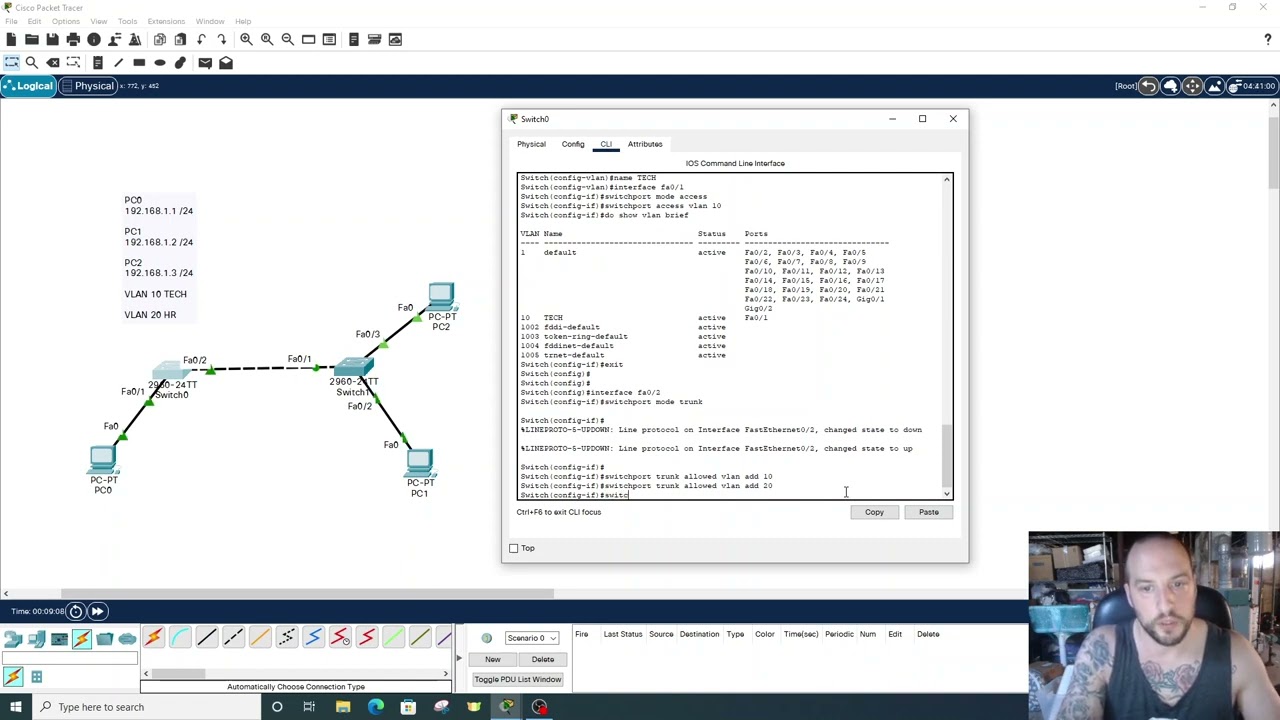Print the workspace with the printer icon
Image resolution: width=1280 pixels, height=720 pixels.
(x=73, y=39)
